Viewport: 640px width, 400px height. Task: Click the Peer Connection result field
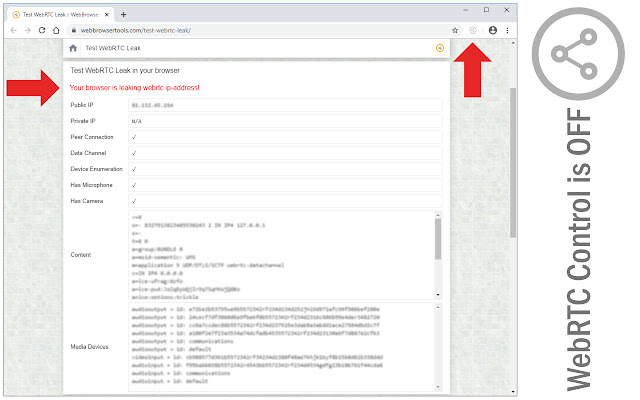coord(285,137)
